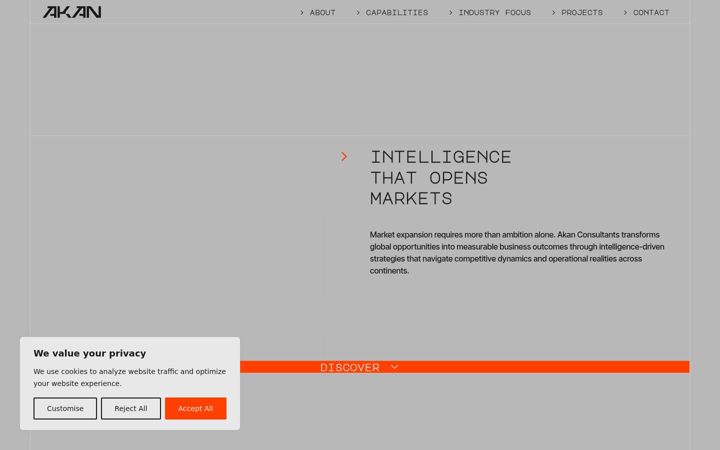Click the orange arrow beside the headline
Viewport: 720px width, 450px height.
pyautogui.click(x=344, y=157)
